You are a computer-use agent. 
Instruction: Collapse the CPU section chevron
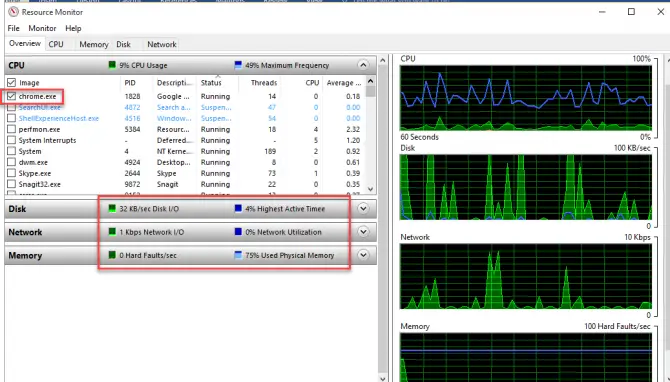[x=363, y=65]
